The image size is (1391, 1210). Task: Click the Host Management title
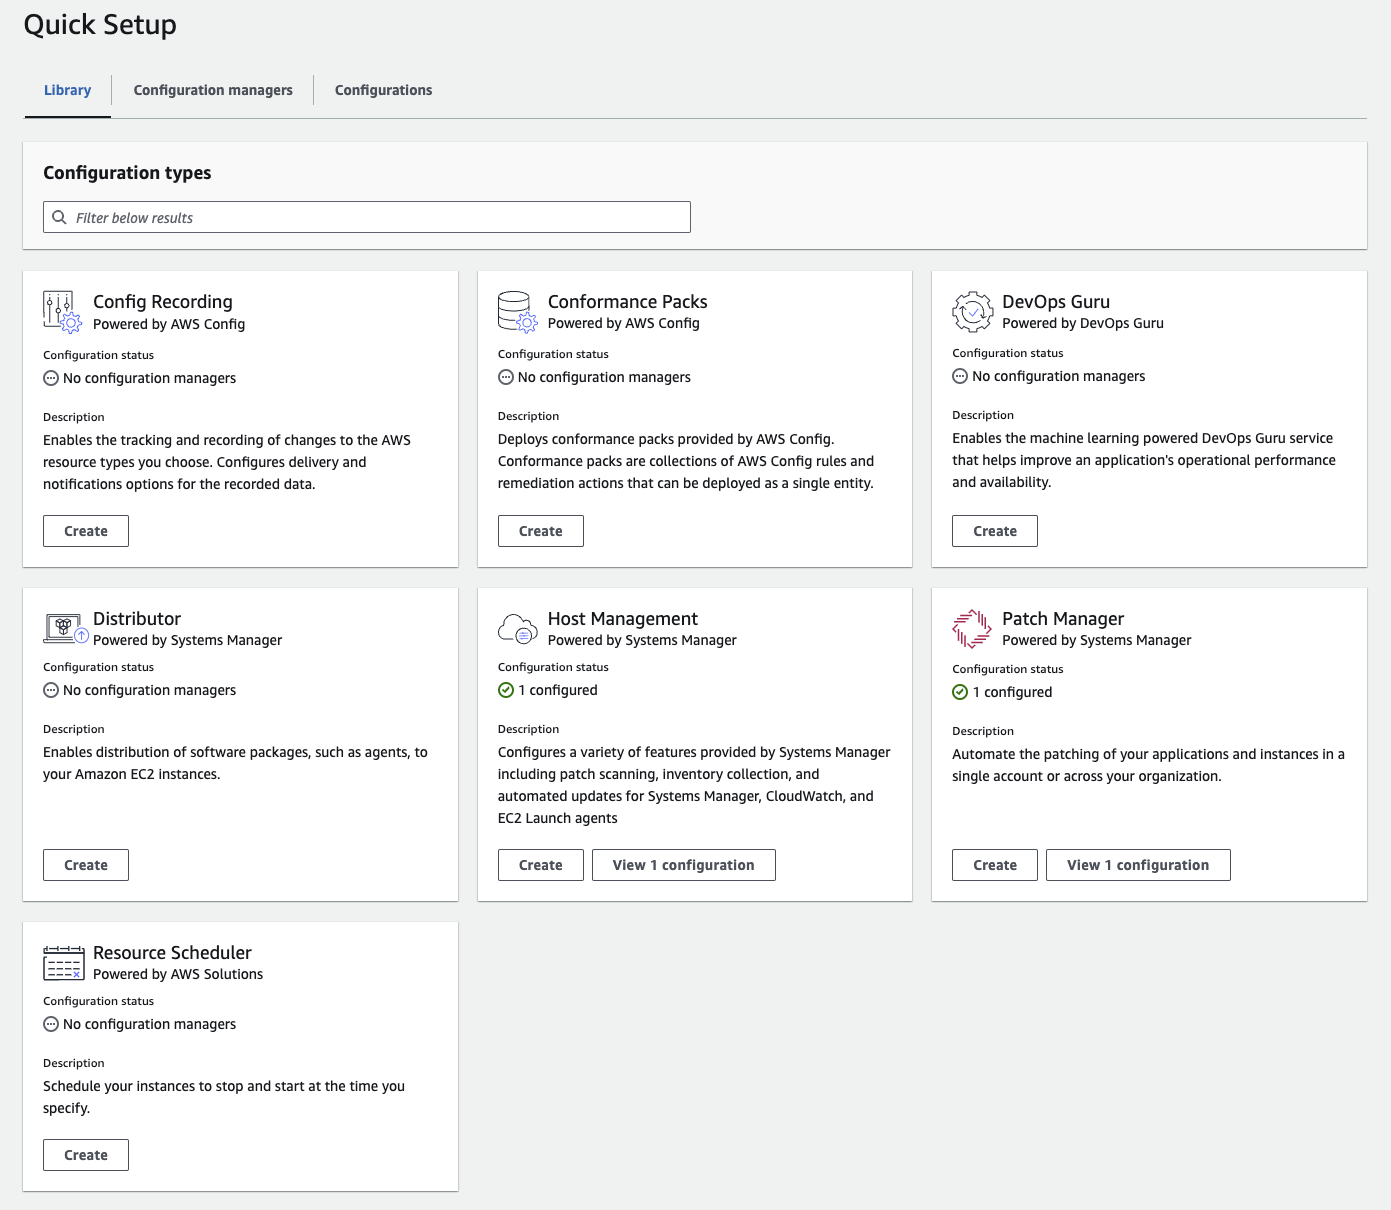623,619
